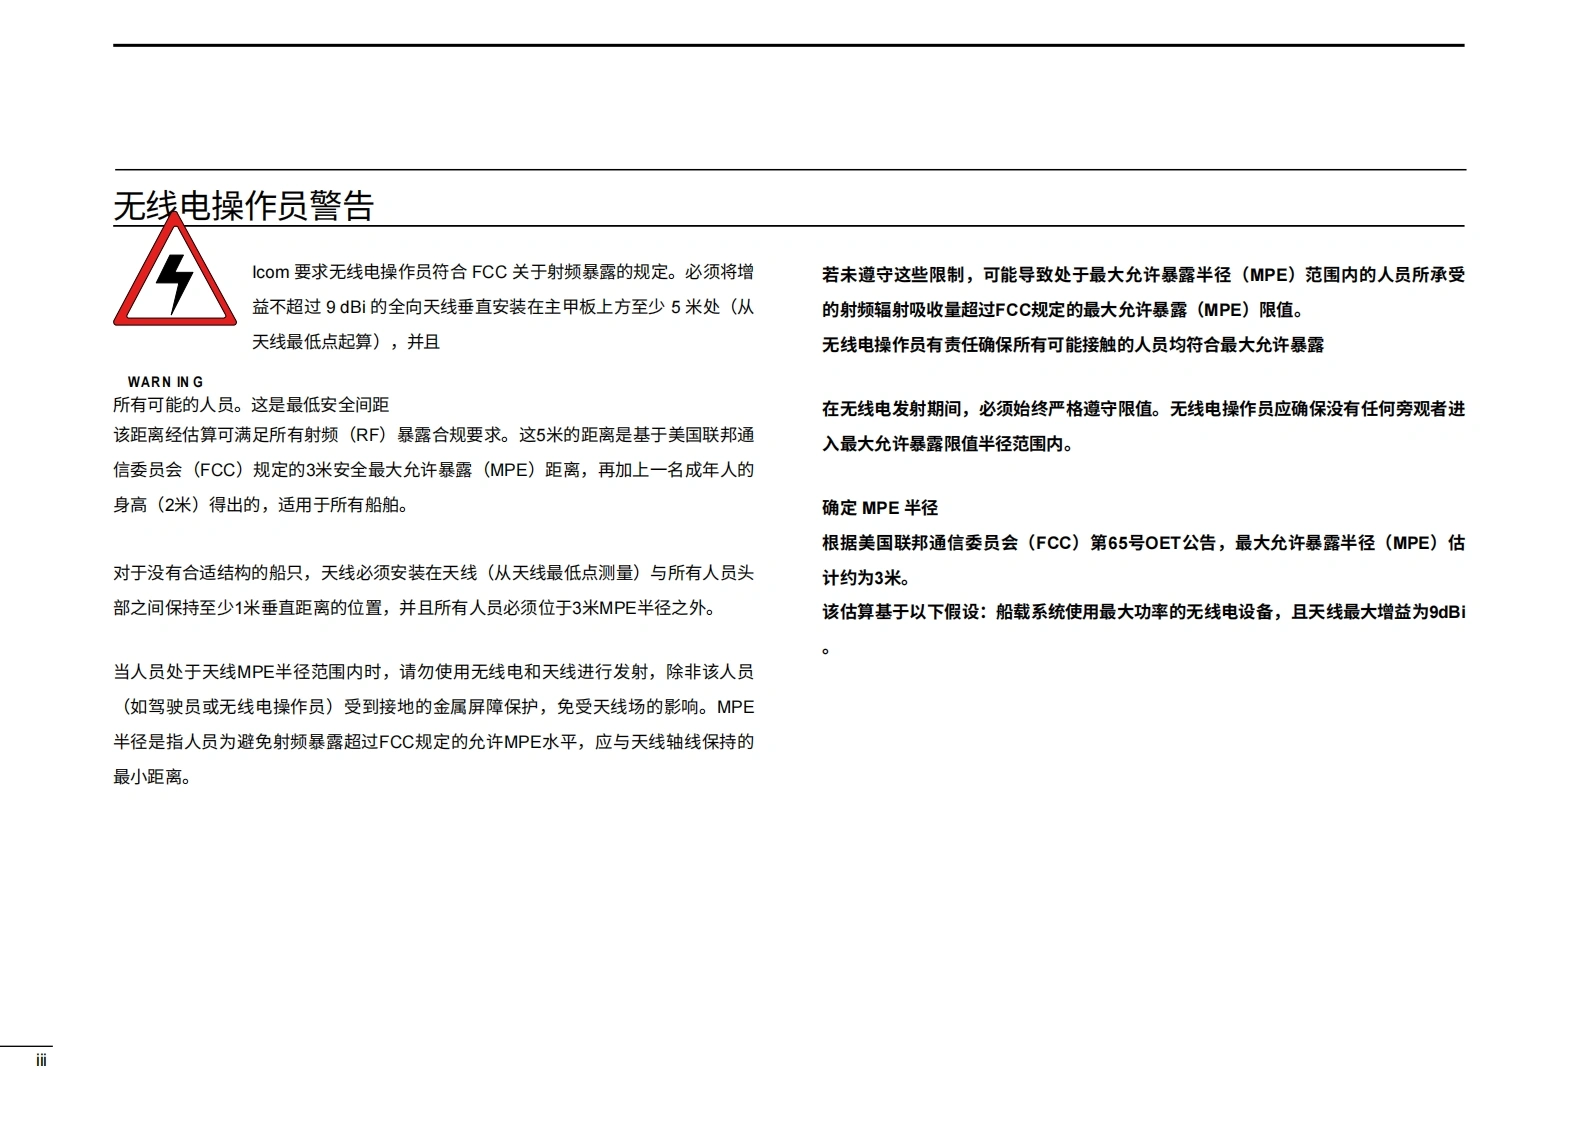Click the WARNING label under the triangle
1586x1122 pixels.
tap(165, 382)
